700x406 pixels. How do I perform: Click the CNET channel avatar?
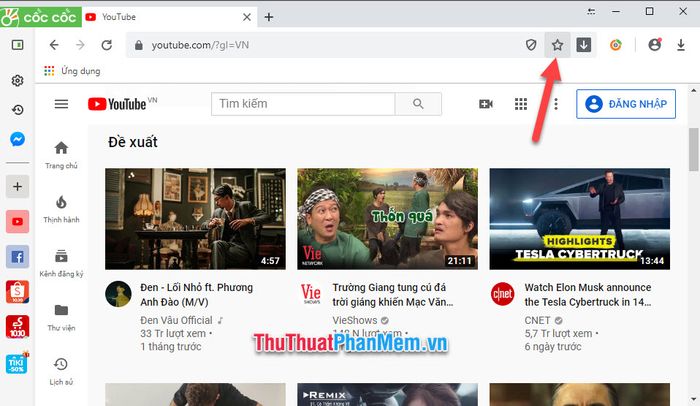tap(503, 294)
